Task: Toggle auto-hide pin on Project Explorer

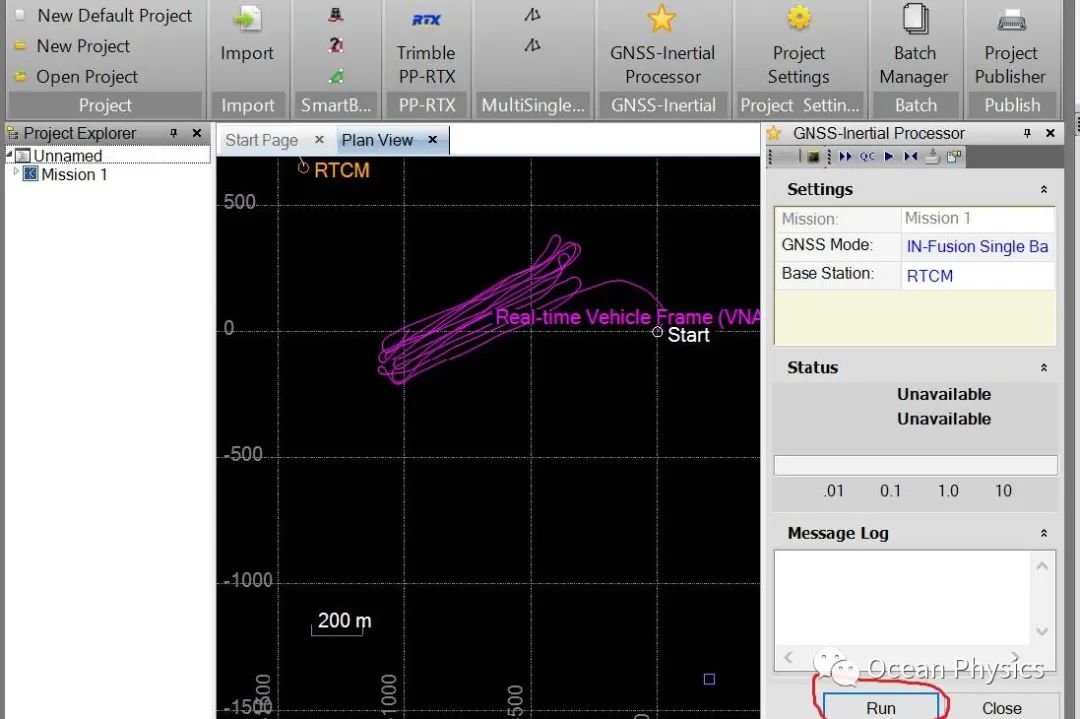Action: pyautogui.click(x=174, y=133)
